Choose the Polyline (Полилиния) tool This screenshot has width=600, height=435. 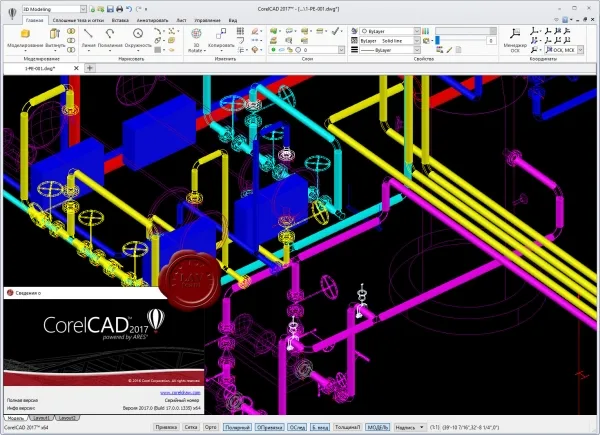click(x=110, y=37)
